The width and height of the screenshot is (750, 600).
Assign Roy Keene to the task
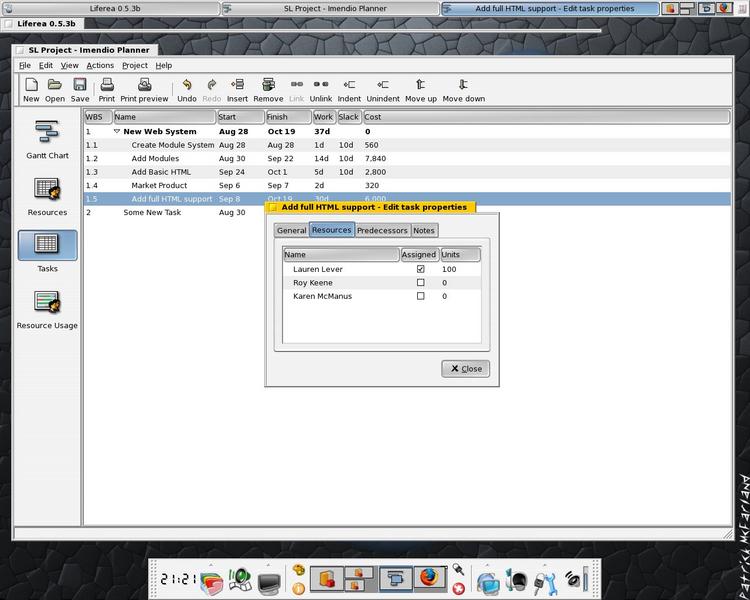point(420,282)
